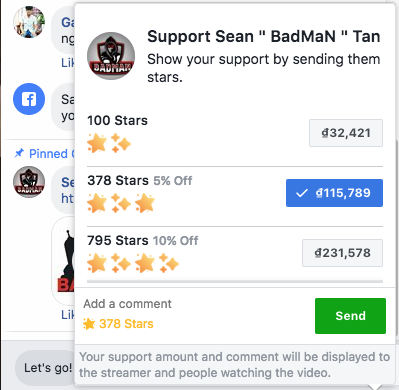The image size is (399, 390).
Task: Click the orange star icon beside 378 Stars
Action: (x=89, y=324)
